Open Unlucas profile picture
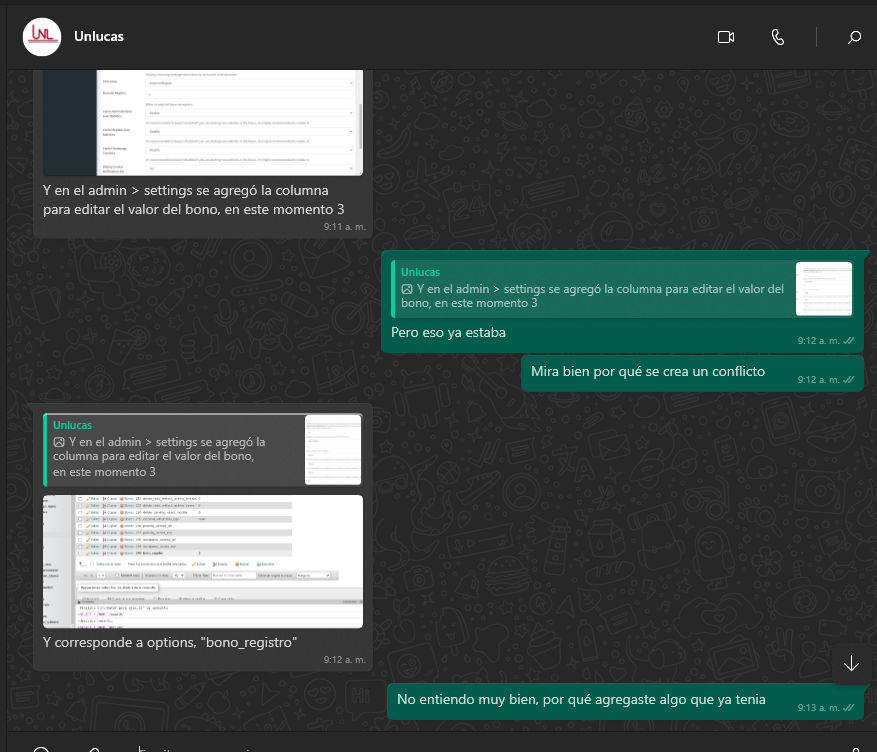877x752 pixels. [42, 37]
